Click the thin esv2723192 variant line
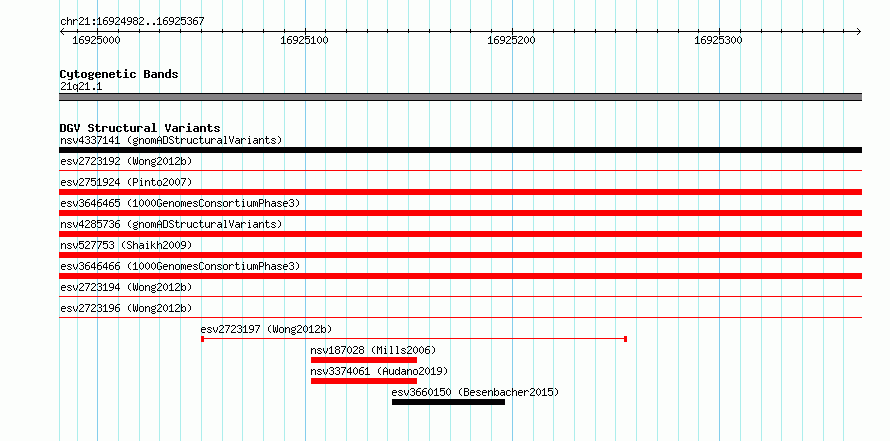Screen dimensions: 890x441 click(x=460, y=170)
